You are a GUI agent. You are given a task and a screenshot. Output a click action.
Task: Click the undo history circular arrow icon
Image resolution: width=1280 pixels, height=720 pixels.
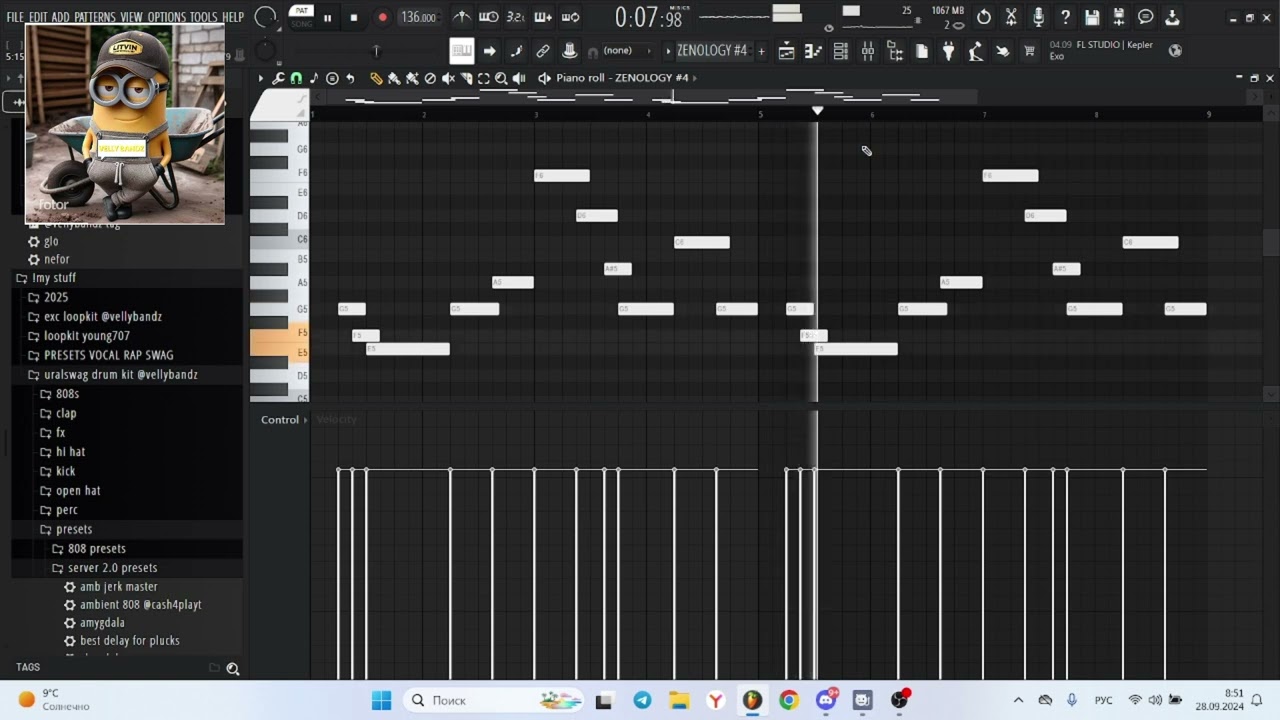pyautogui.click(x=984, y=17)
